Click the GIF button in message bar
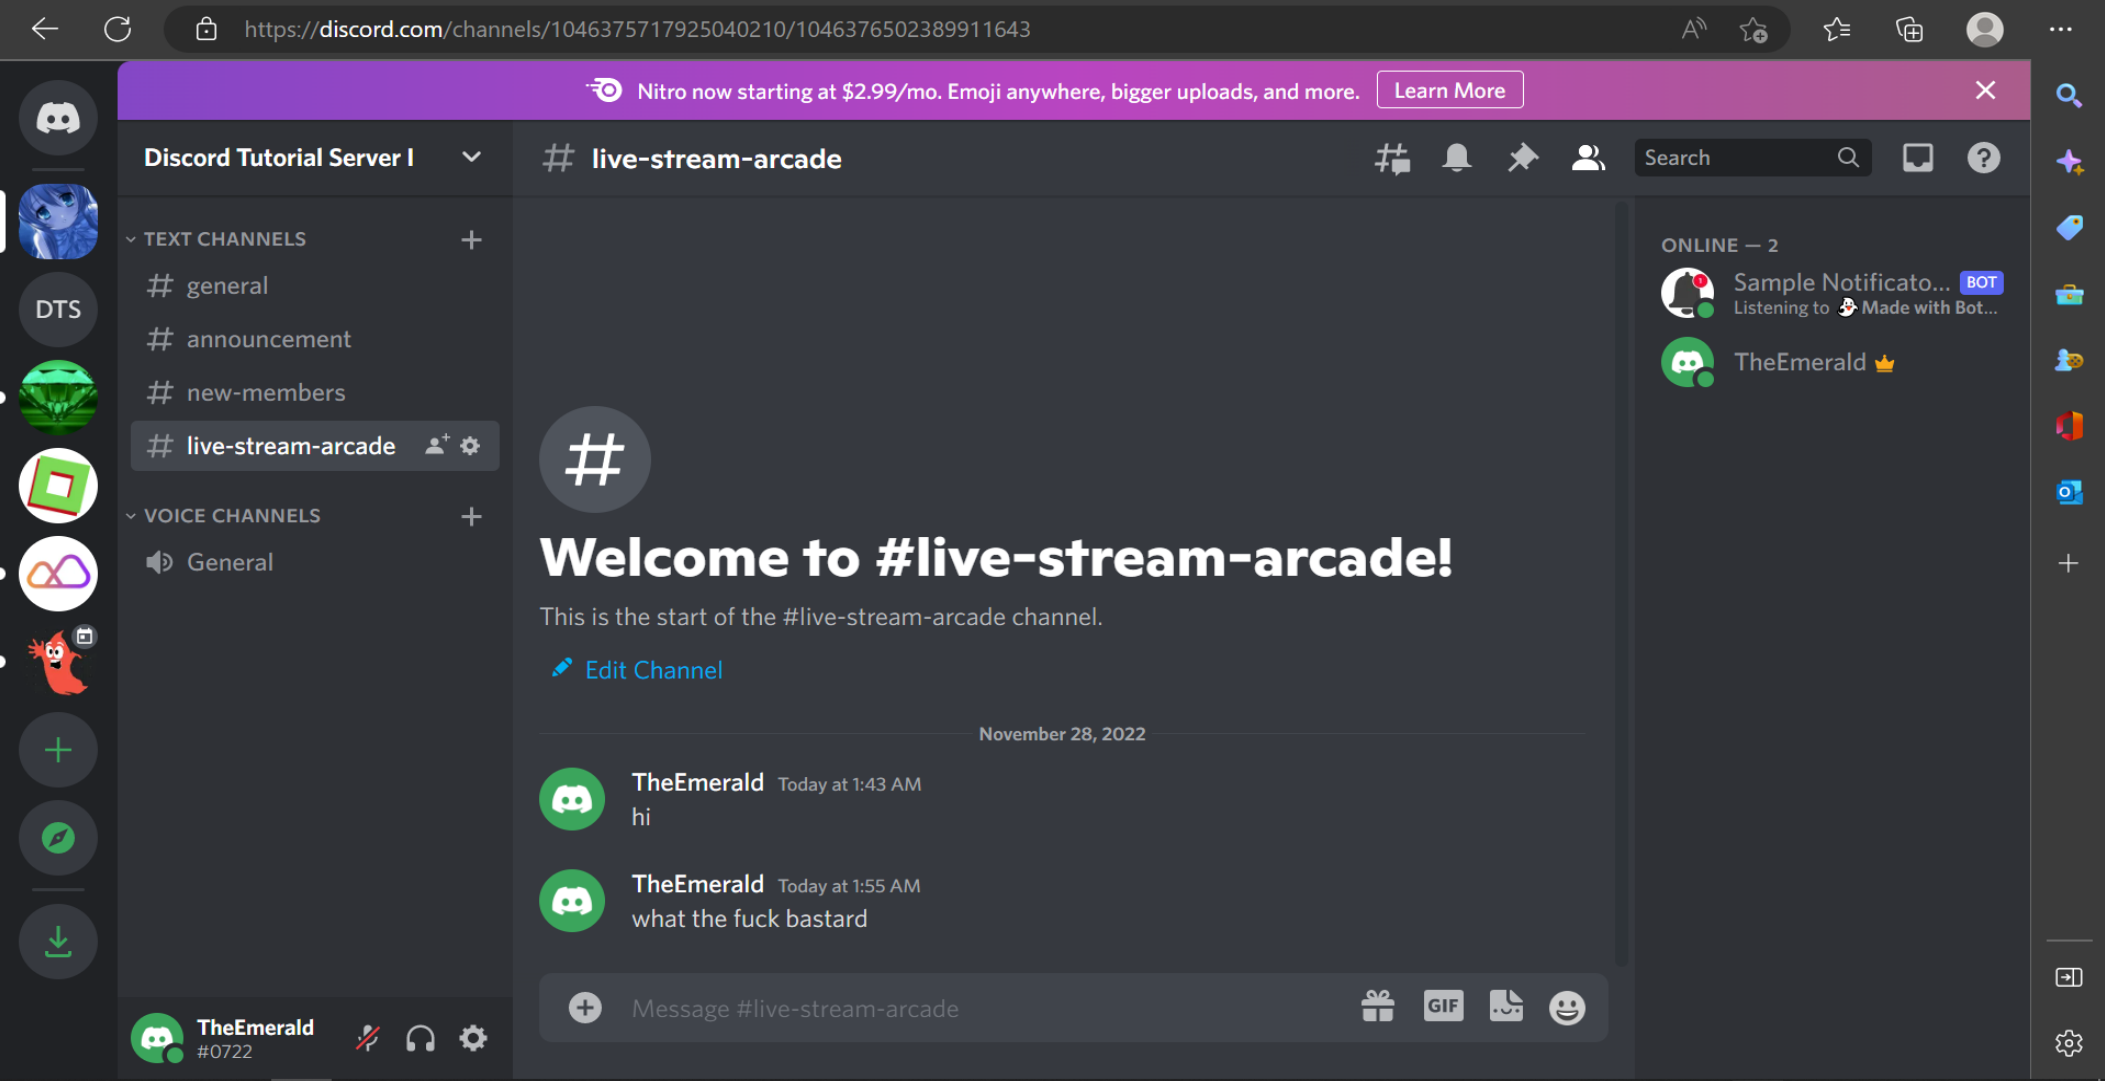The width and height of the screenshot is (2105, 1081). click(1442, 1008)
